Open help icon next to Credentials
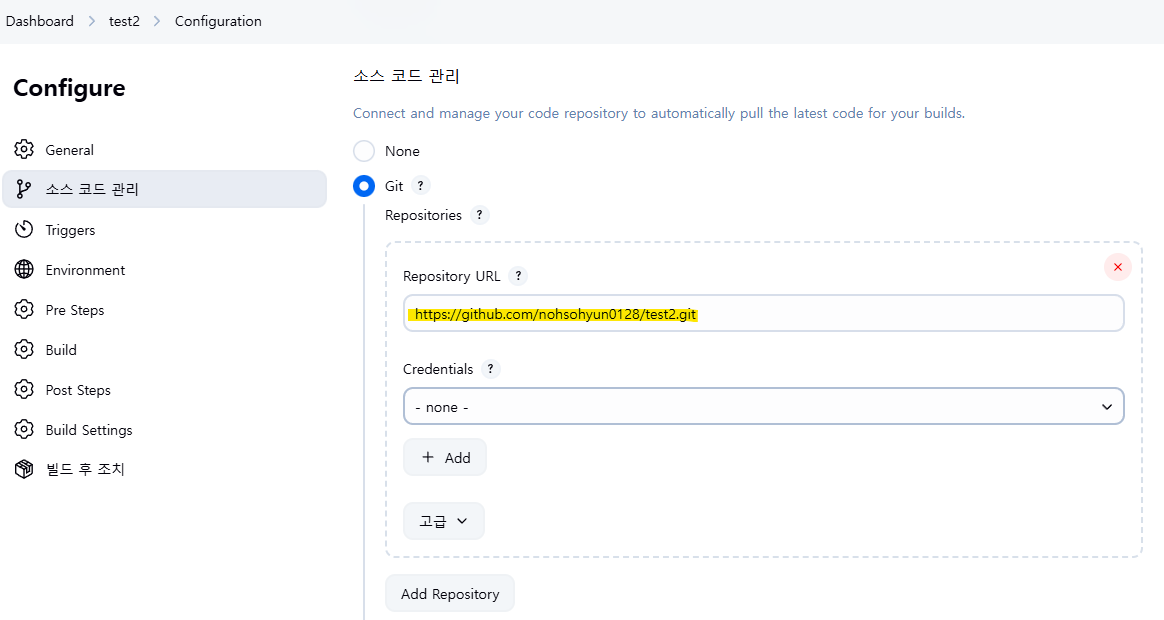 (490, 369)
